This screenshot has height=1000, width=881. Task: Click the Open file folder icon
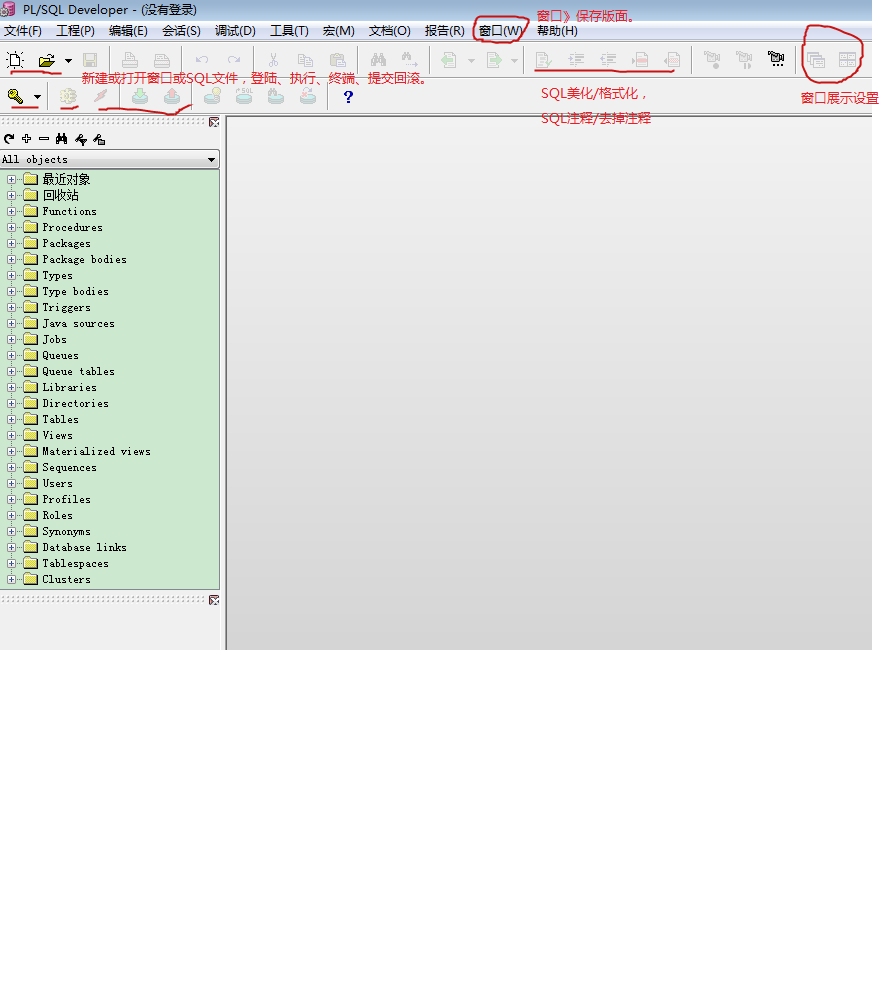coord(47,61)
